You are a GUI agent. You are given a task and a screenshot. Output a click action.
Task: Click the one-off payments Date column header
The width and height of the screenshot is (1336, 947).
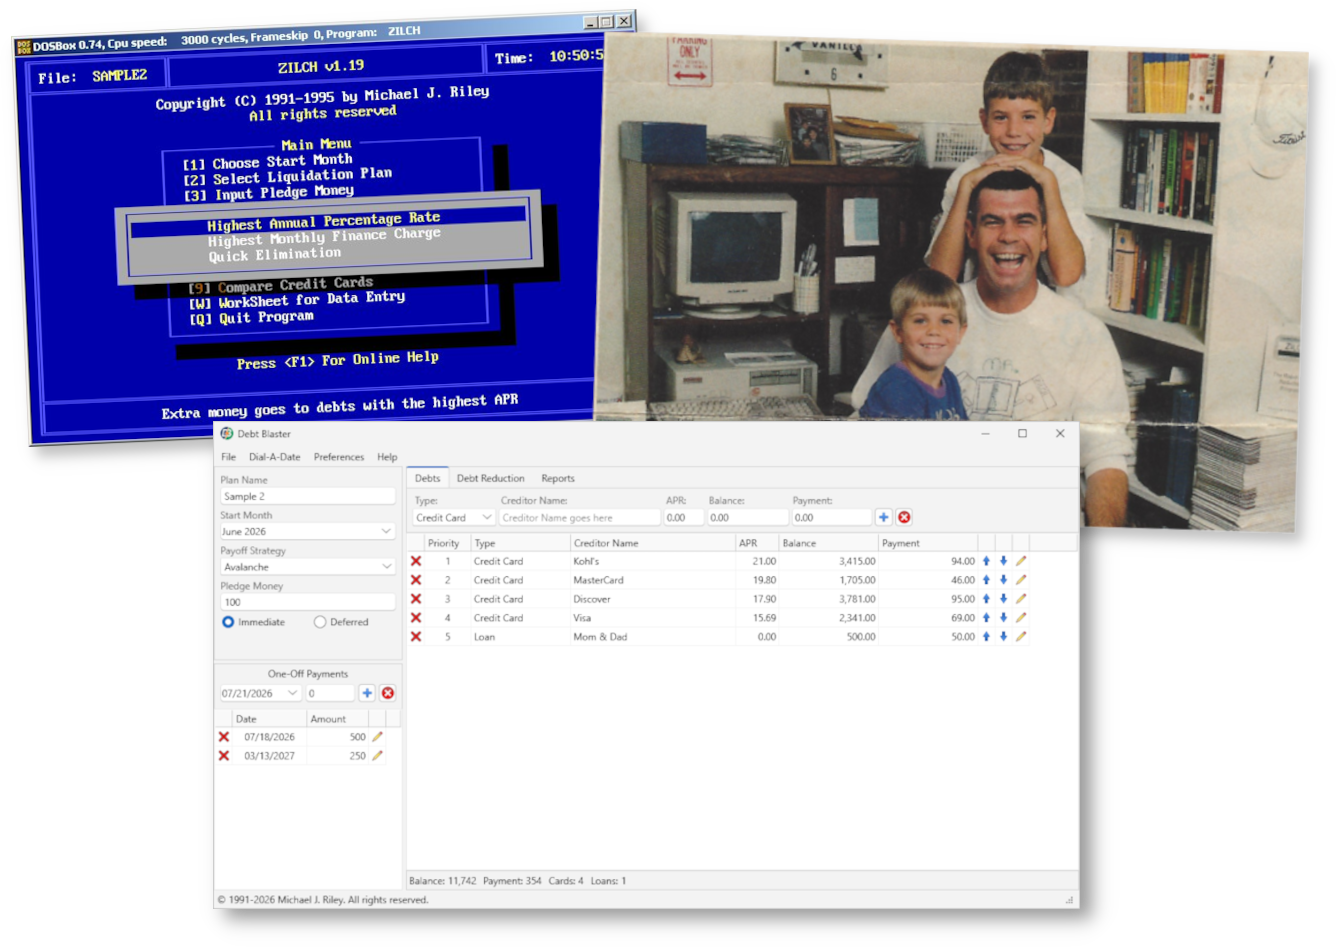[x=269, y=719]
